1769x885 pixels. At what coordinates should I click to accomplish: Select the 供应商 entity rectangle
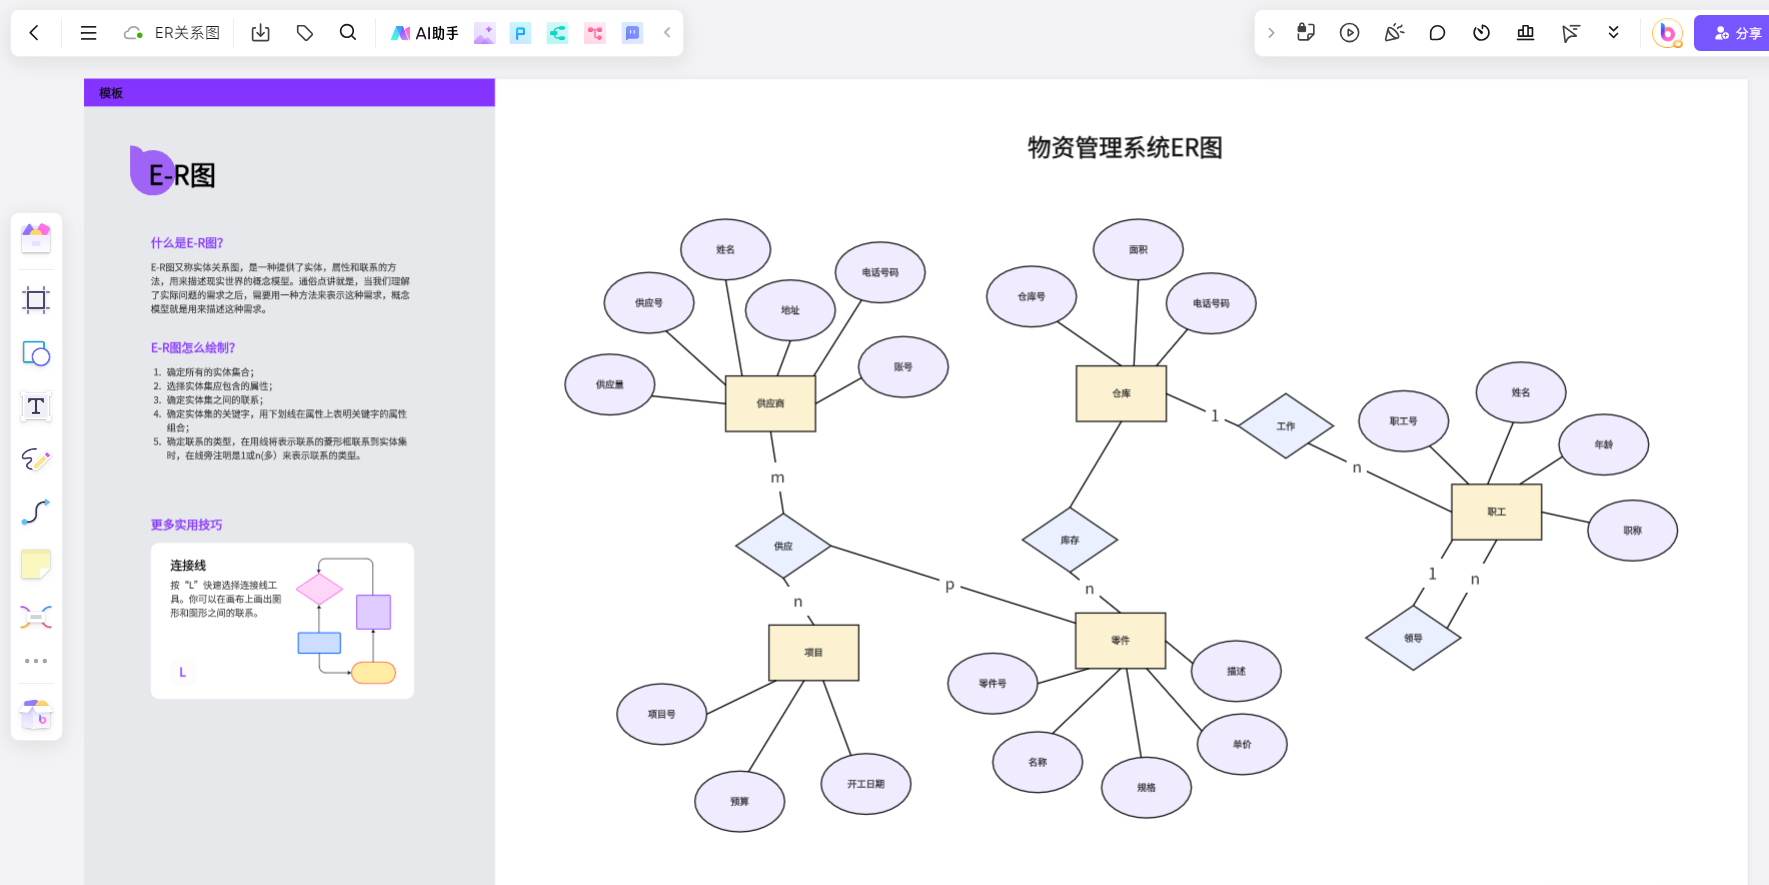770,404
